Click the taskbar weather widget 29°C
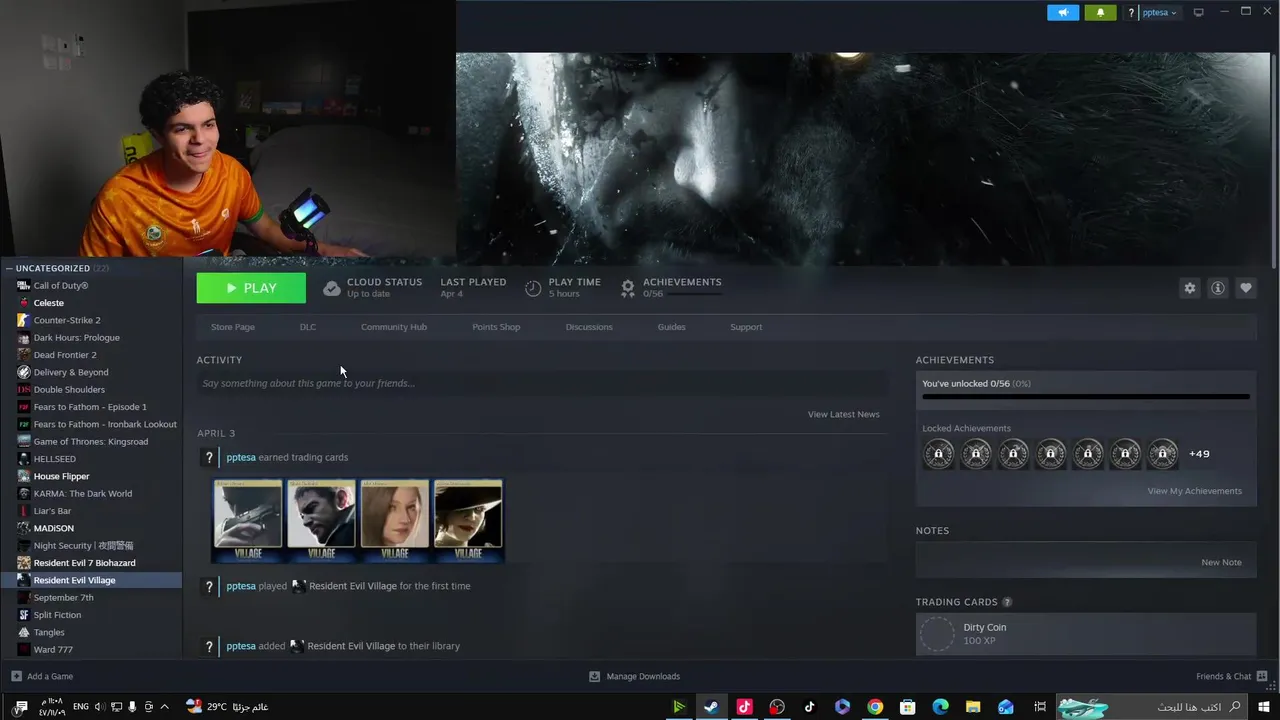The image size is (1280, 720). (x=227, y=707)
